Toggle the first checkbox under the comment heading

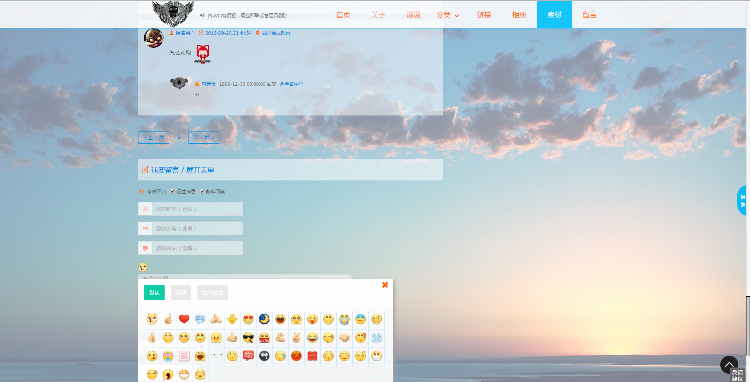(173, 191)
